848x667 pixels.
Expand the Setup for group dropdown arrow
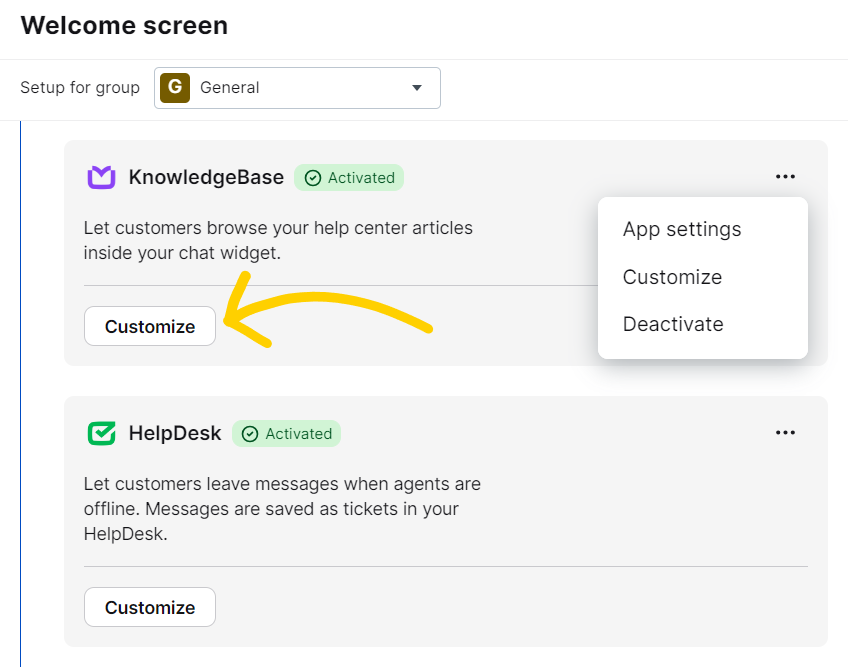coord(416,88)
